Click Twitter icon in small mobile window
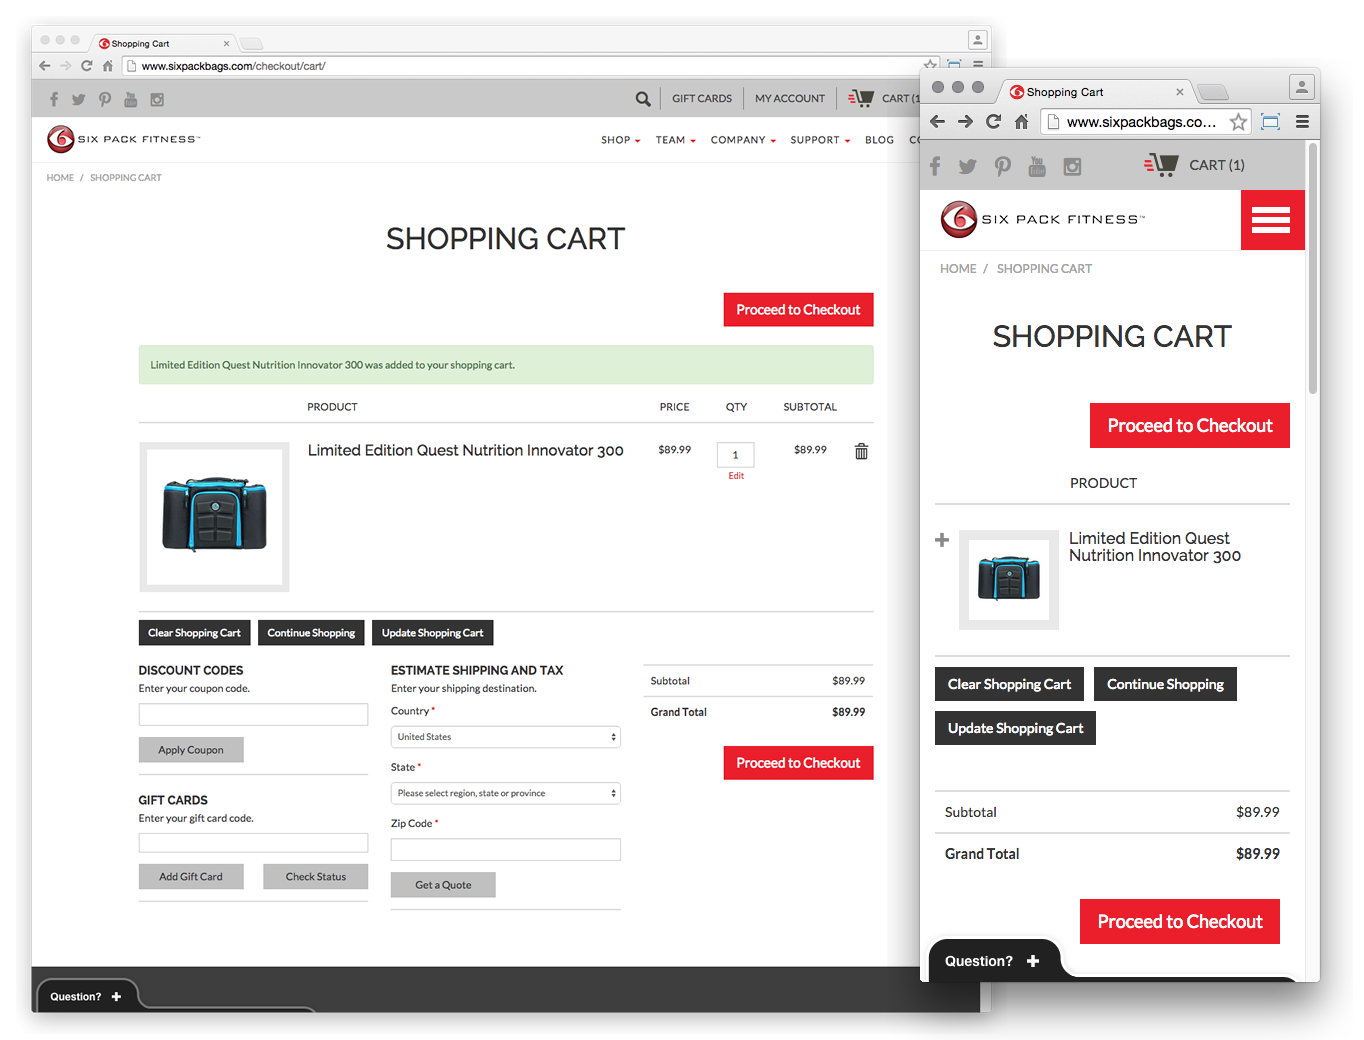 (x=967, y=166)
